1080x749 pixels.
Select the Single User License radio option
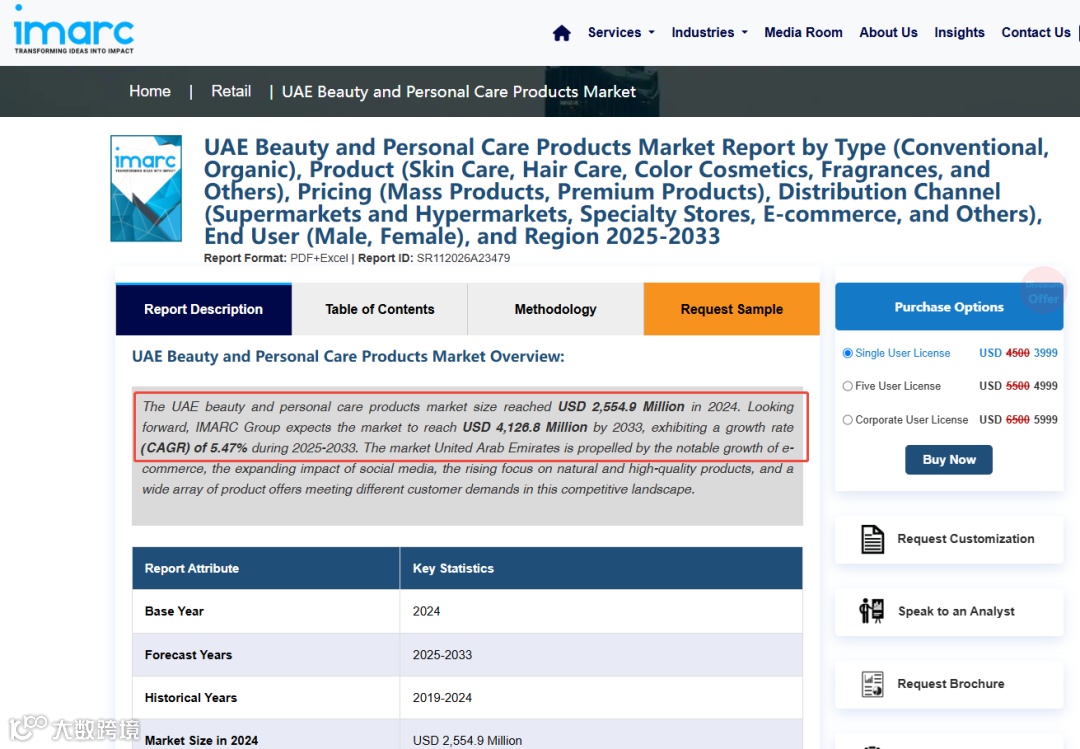(x=847, y=353)
